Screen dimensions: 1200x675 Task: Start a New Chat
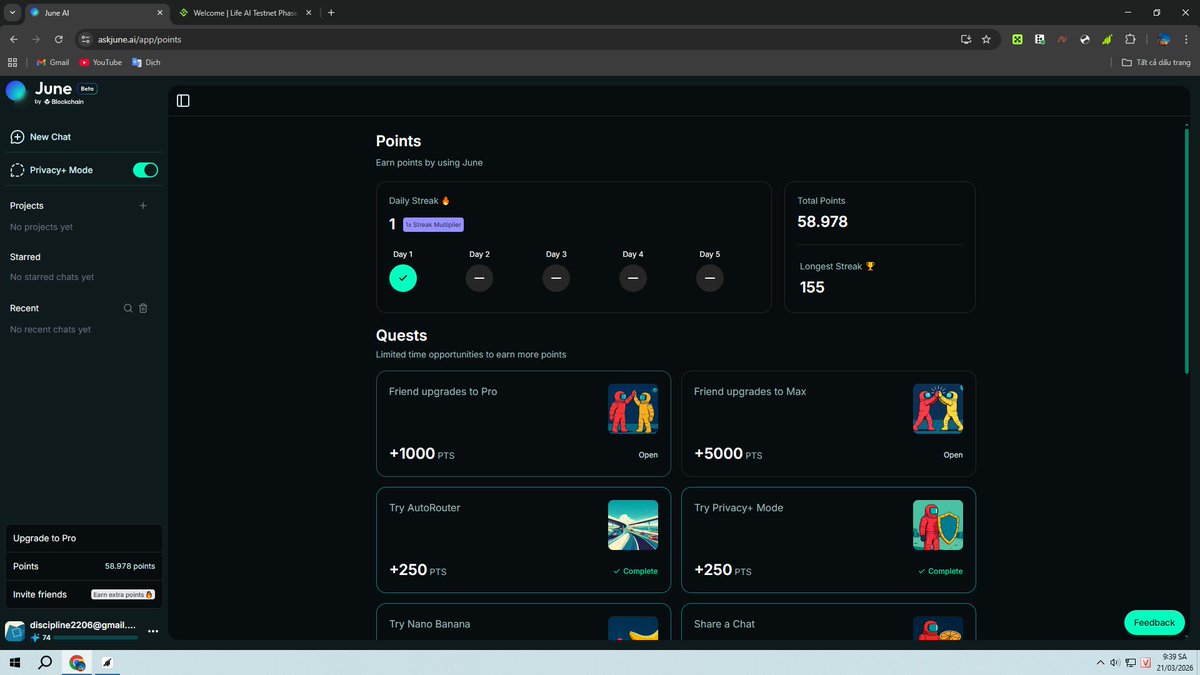point(84,137)
